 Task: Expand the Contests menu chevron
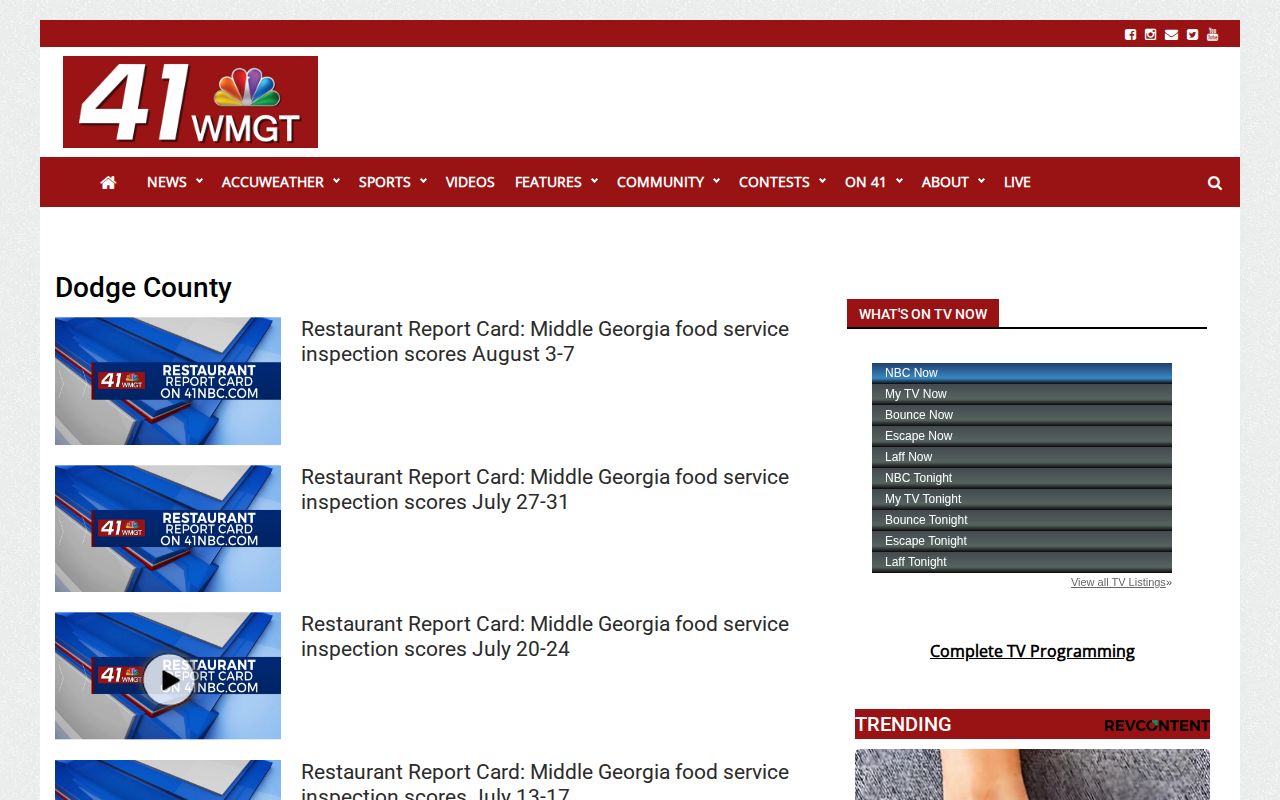822,181
